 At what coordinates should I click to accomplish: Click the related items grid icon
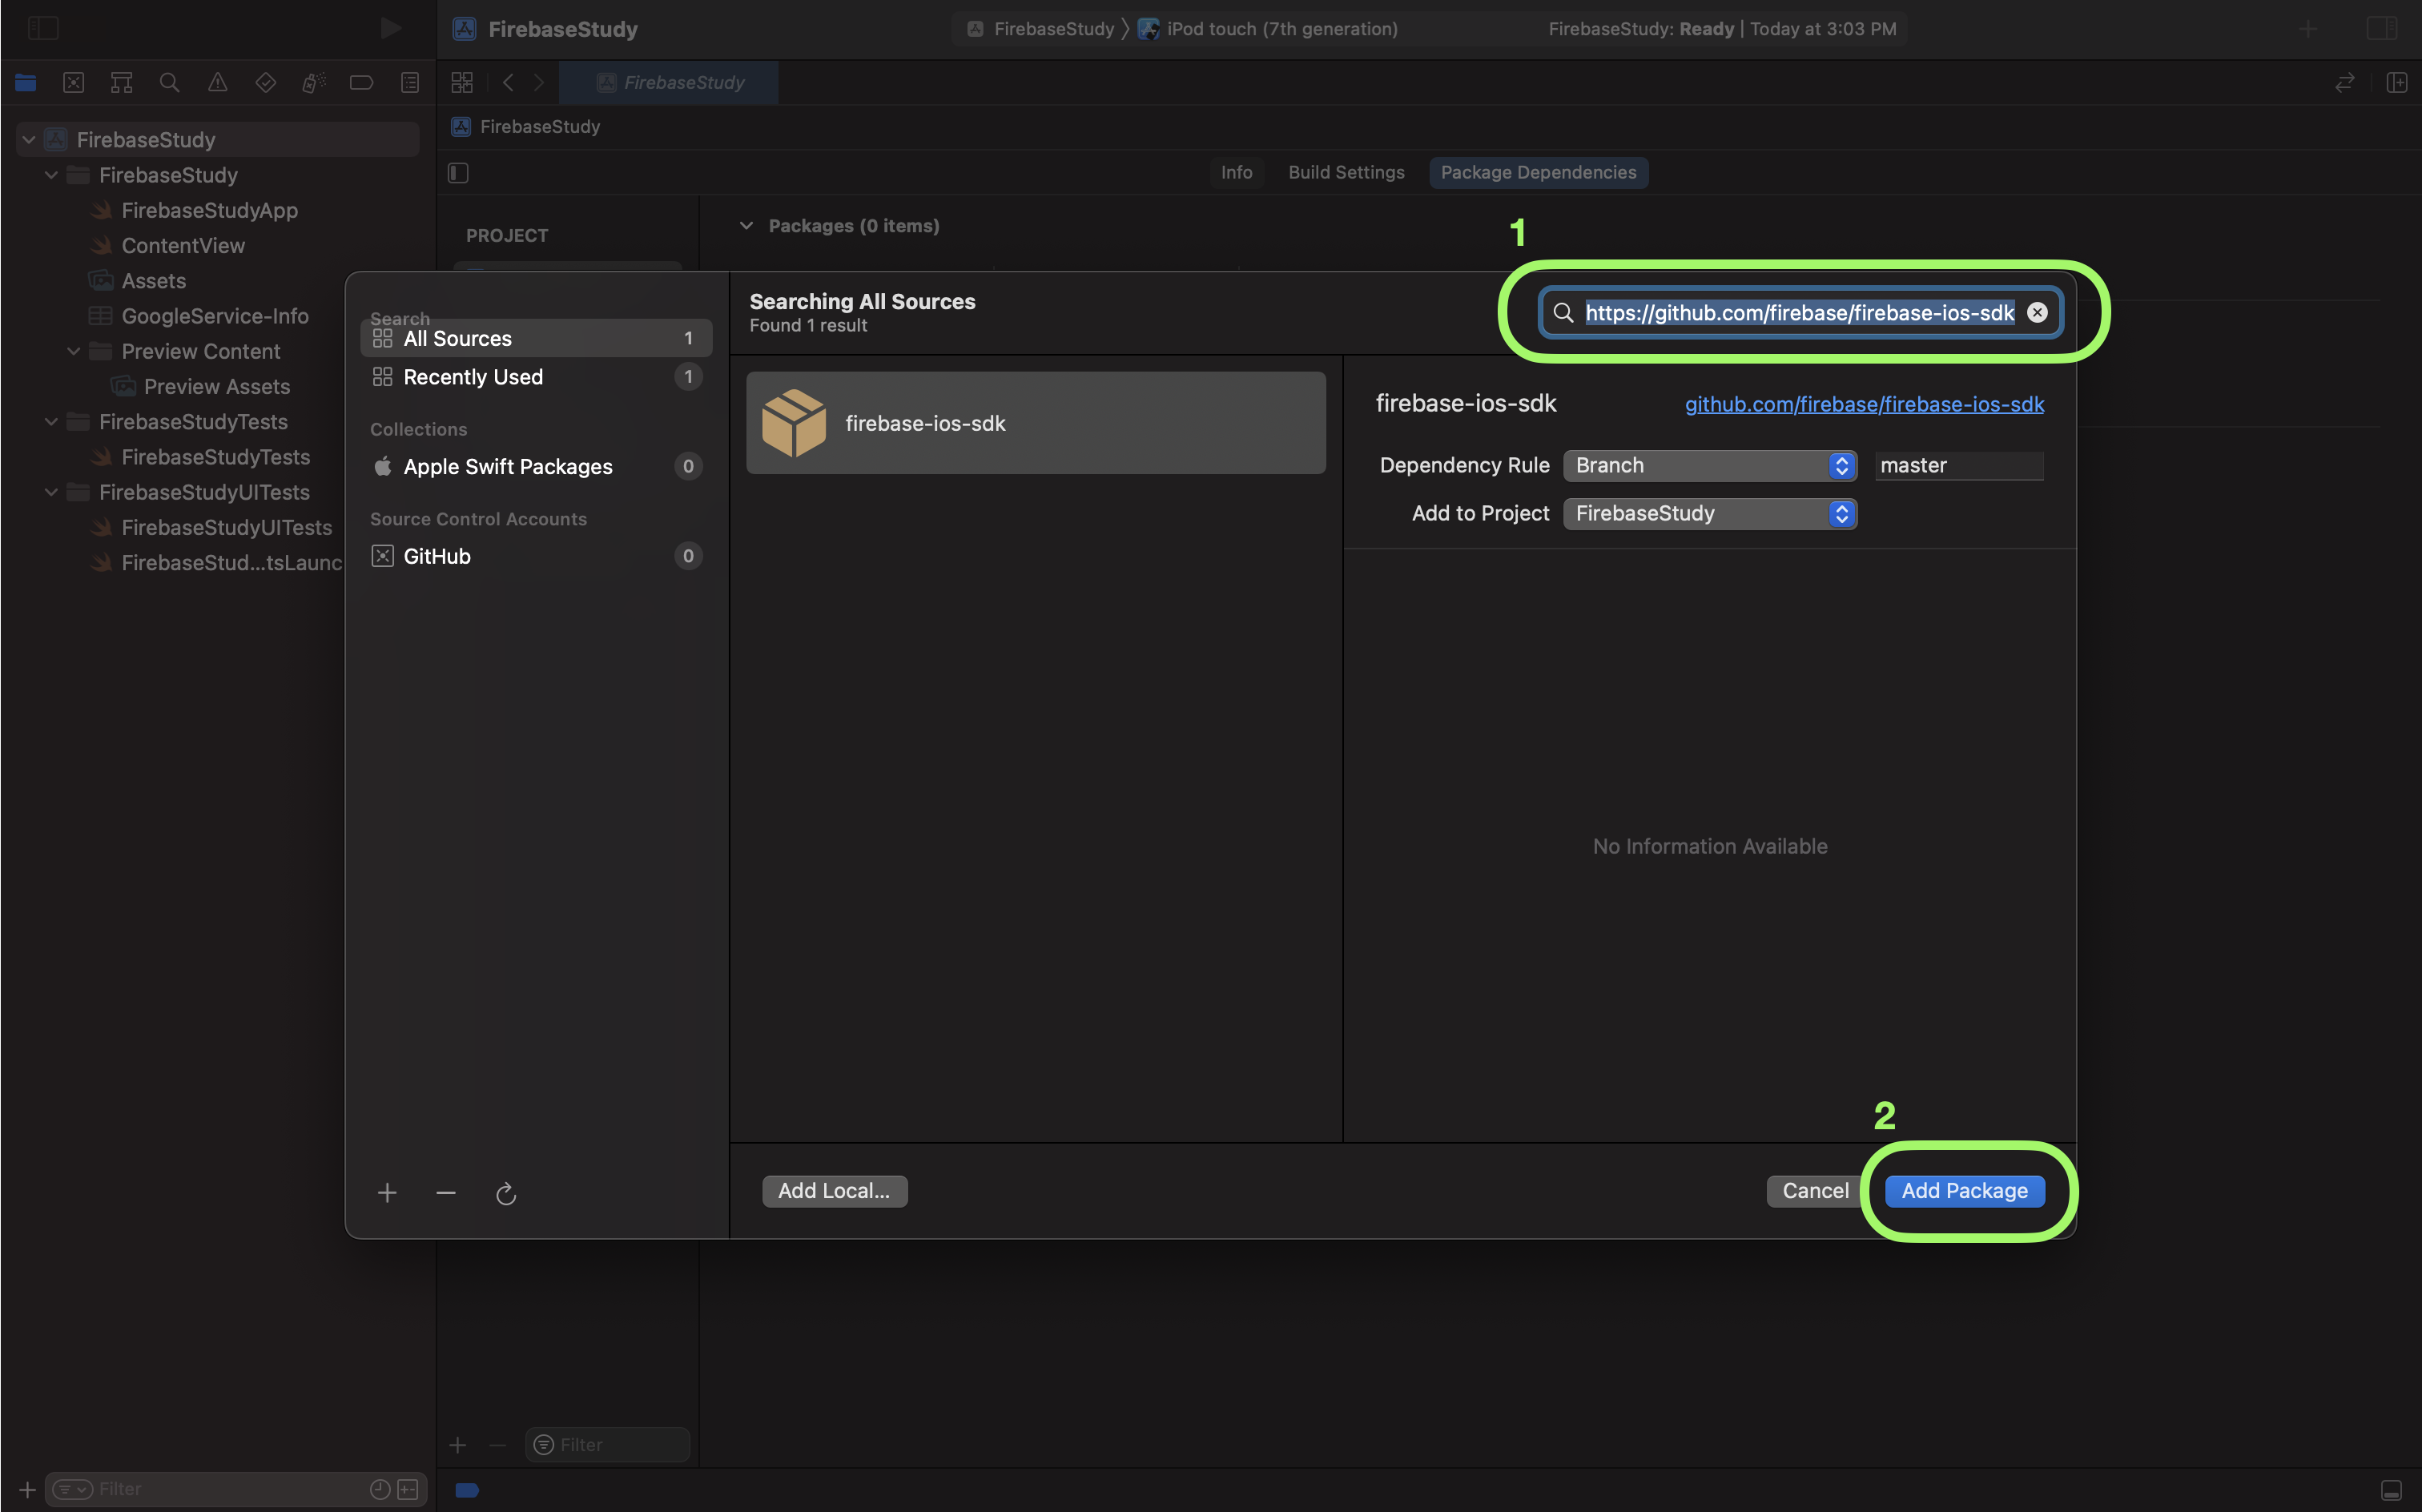(x=461, y=83)
